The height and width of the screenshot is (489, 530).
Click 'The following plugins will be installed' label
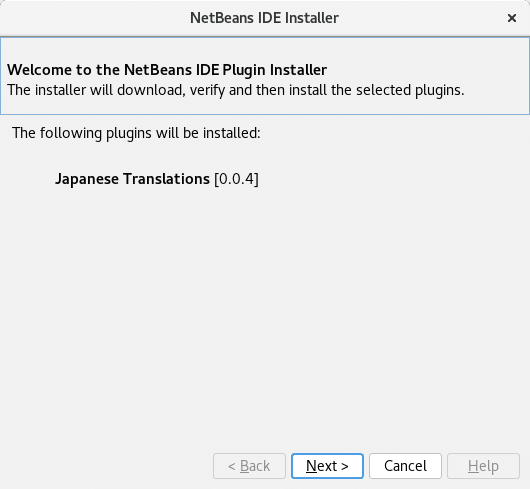point(137,133)
